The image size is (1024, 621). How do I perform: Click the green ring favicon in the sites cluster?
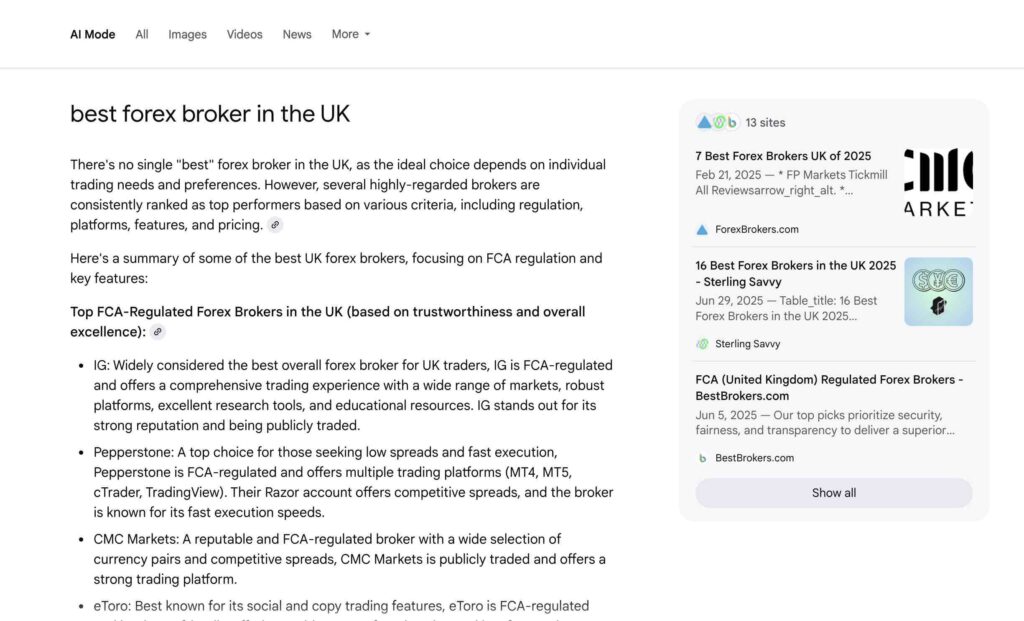pos(718,121)
